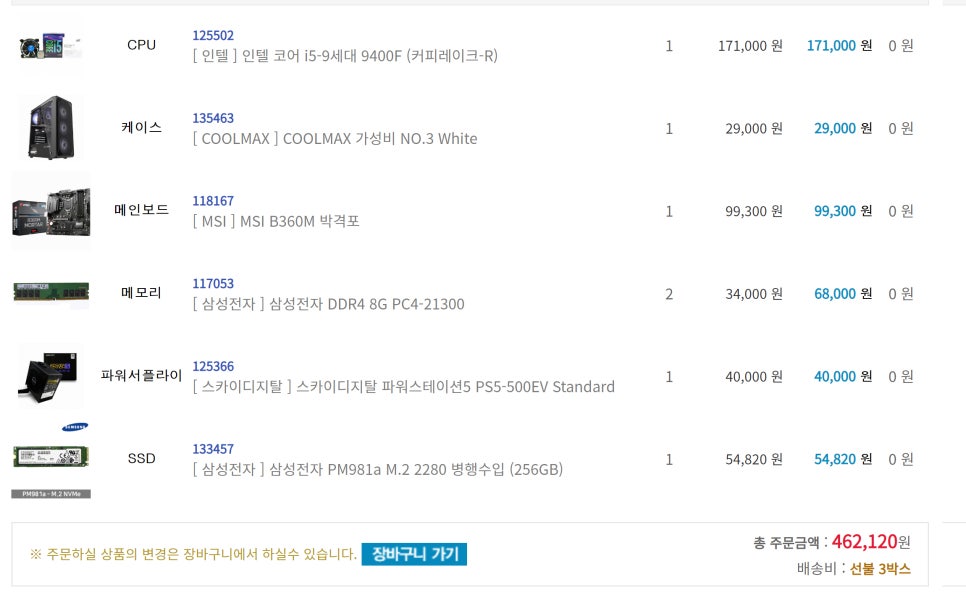Open product code 133457 link
966x608 pixels.
213,449
